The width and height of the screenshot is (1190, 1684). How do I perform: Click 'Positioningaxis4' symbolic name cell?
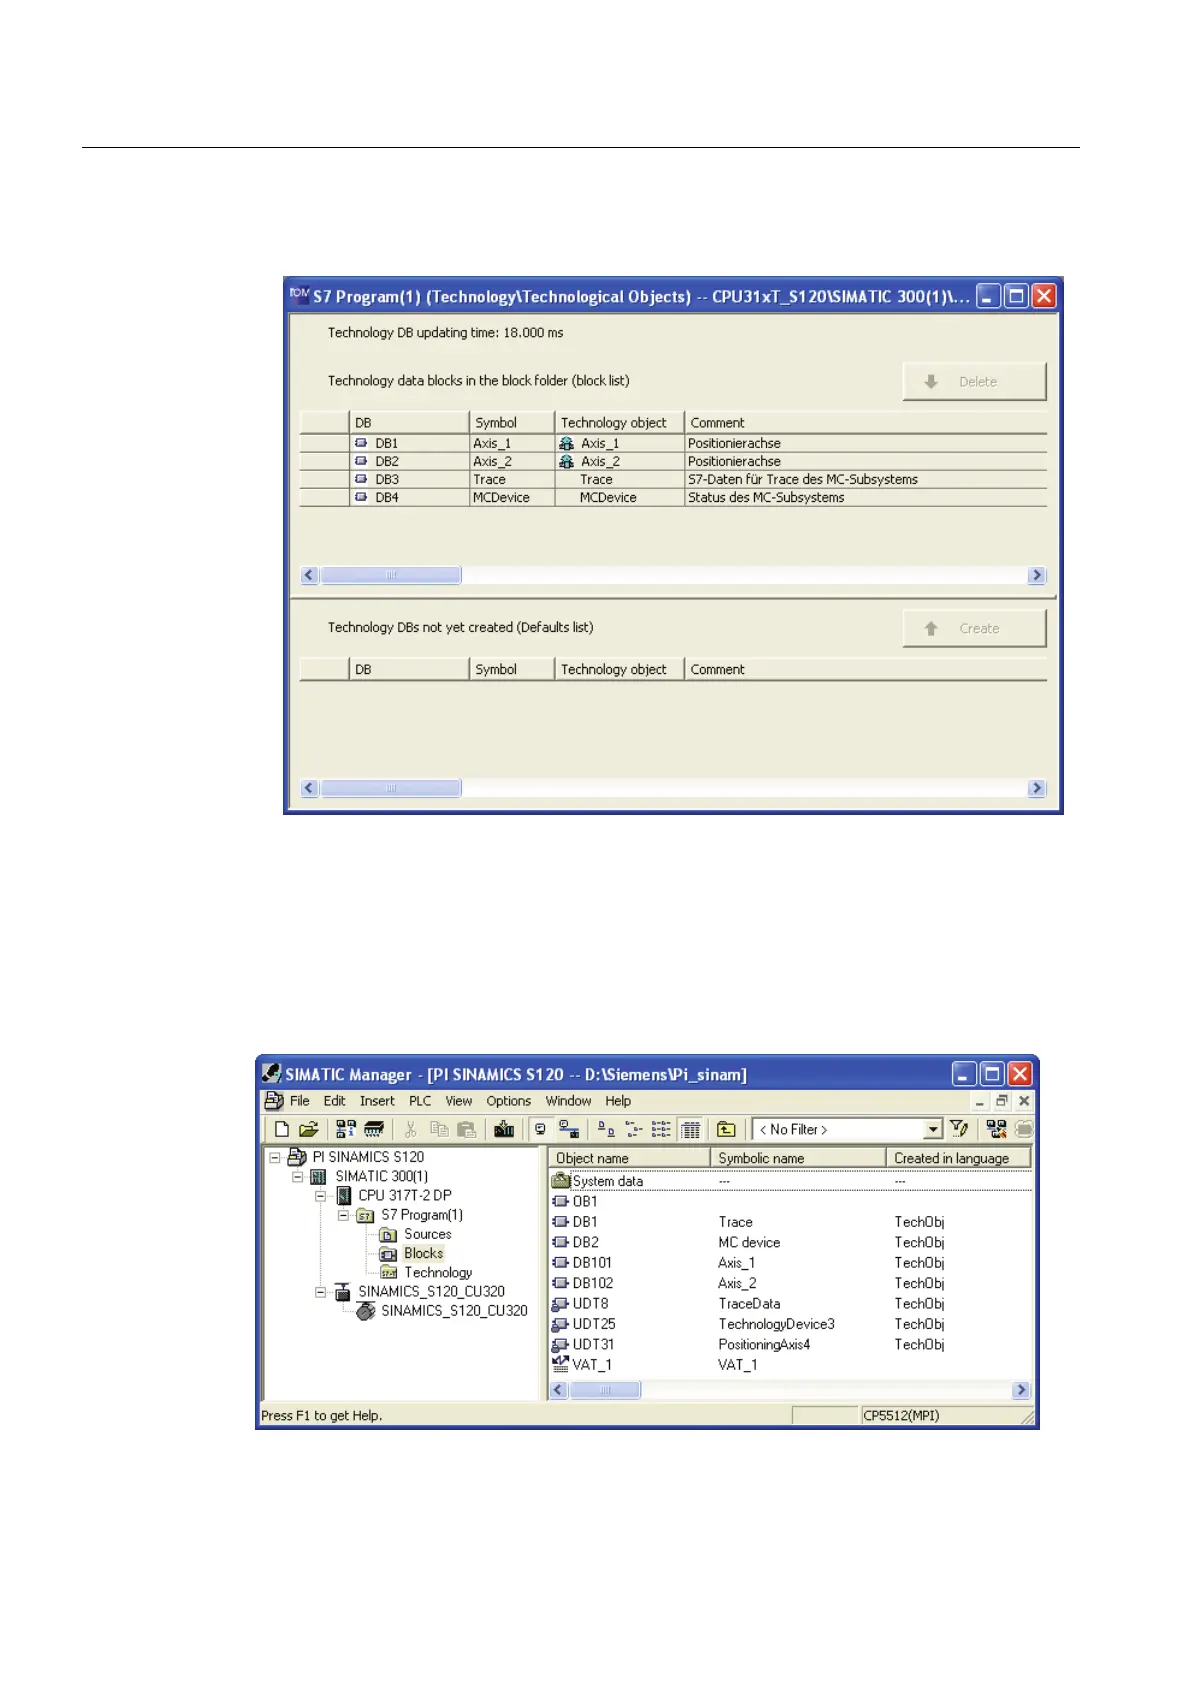pyautogui.click(x=764, y=1345)
